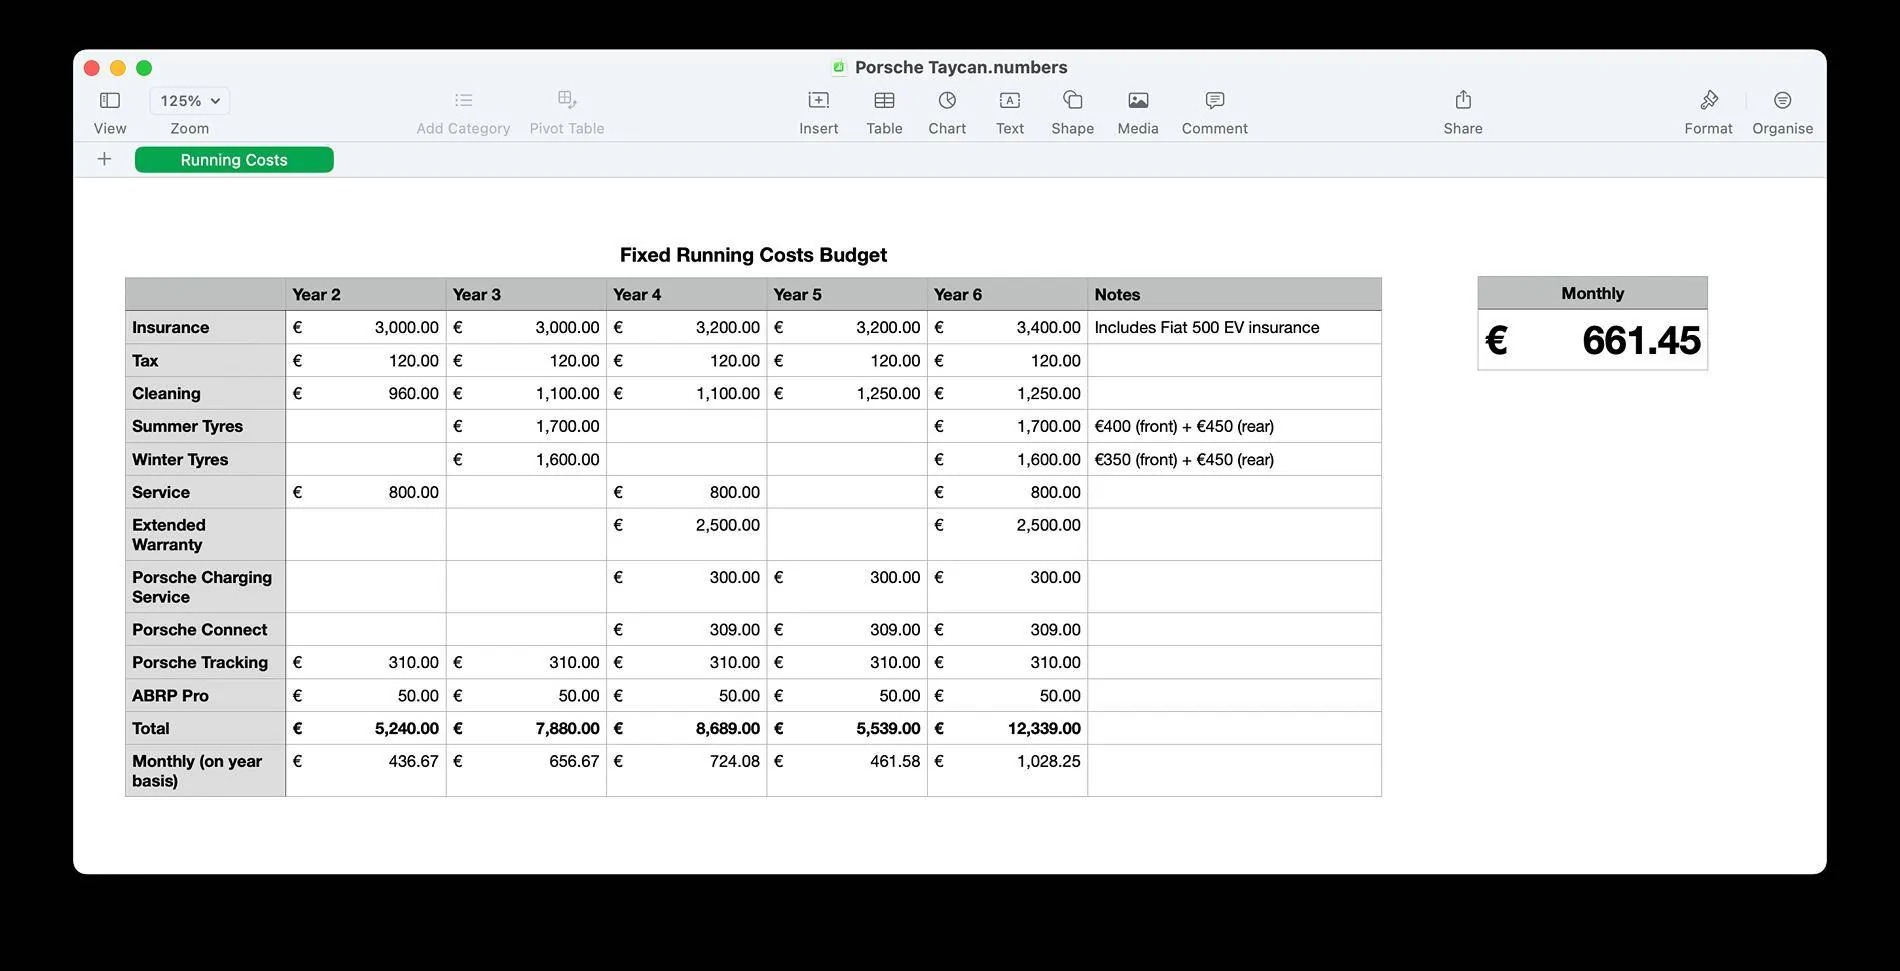The image size is (1900, 971).
Task: Insert a Chart from toolbar
Action: click(947, 100)
